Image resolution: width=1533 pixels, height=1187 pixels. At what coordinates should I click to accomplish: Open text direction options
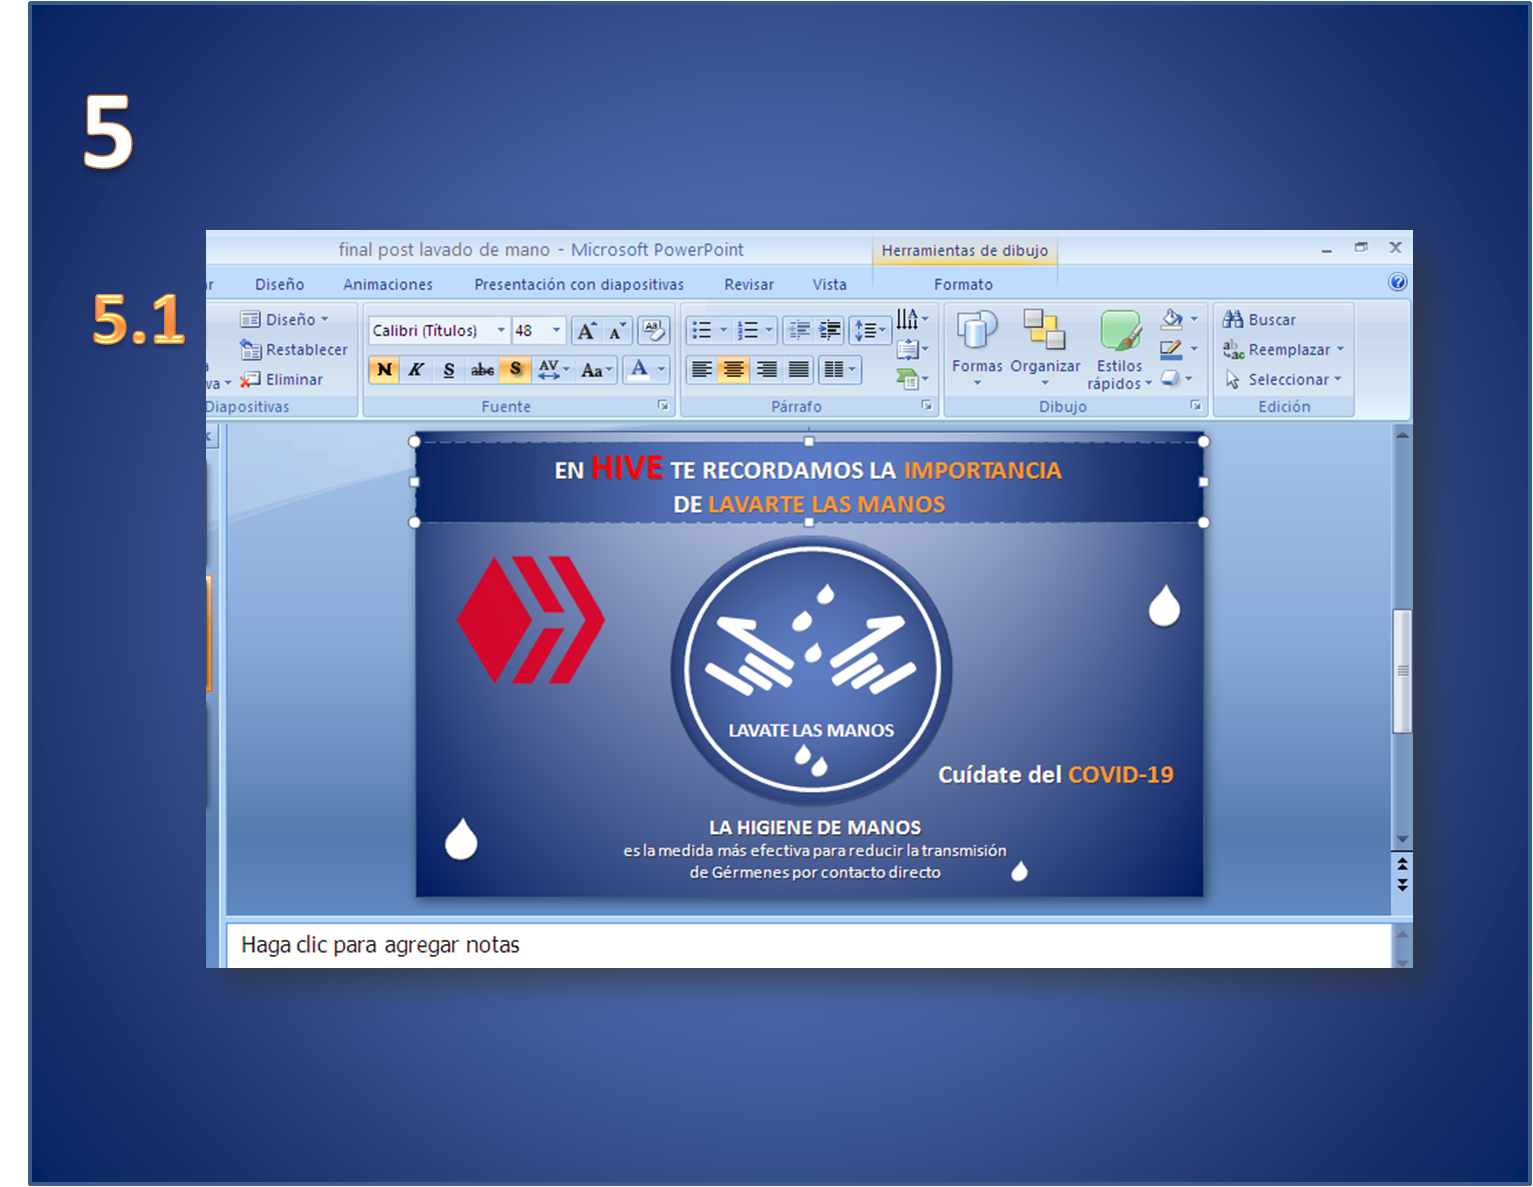912,319
